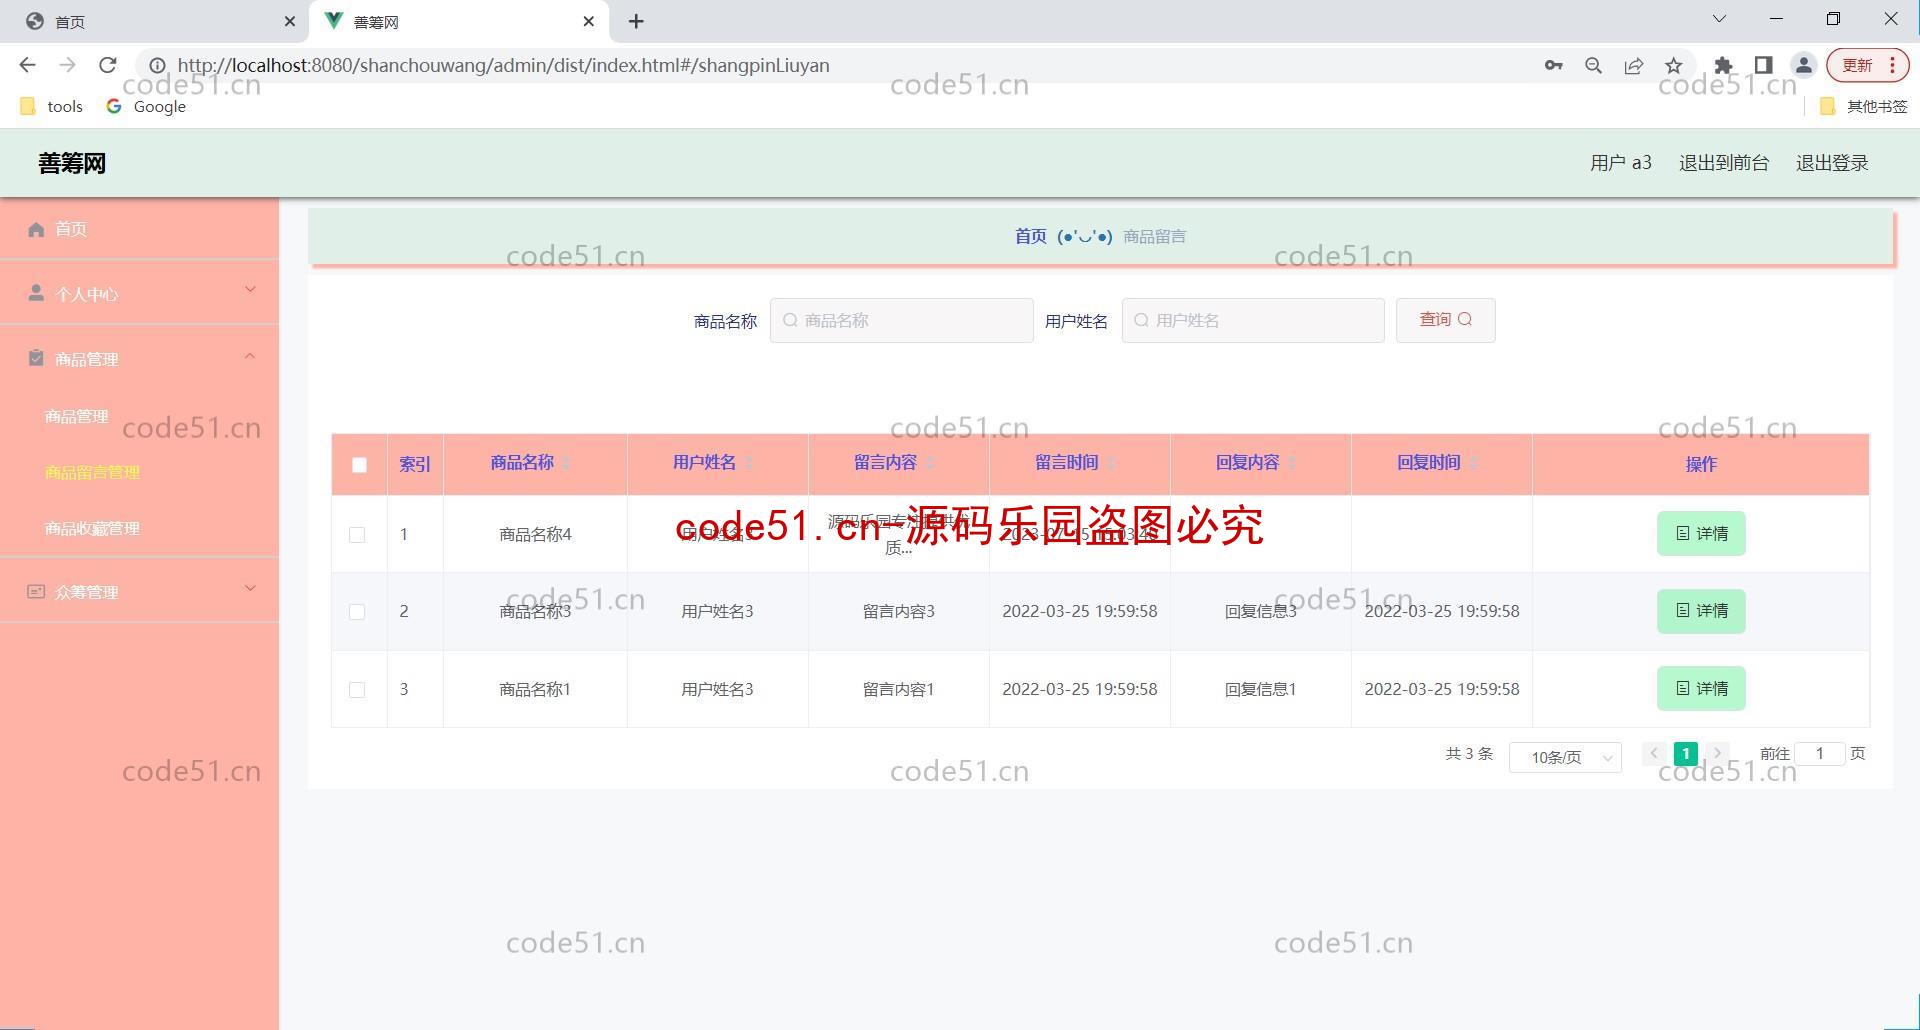Expand the 个人中心 sidebar menu
The width and height of the screenshot is (1920, 1030).
(x=140, y=292)
